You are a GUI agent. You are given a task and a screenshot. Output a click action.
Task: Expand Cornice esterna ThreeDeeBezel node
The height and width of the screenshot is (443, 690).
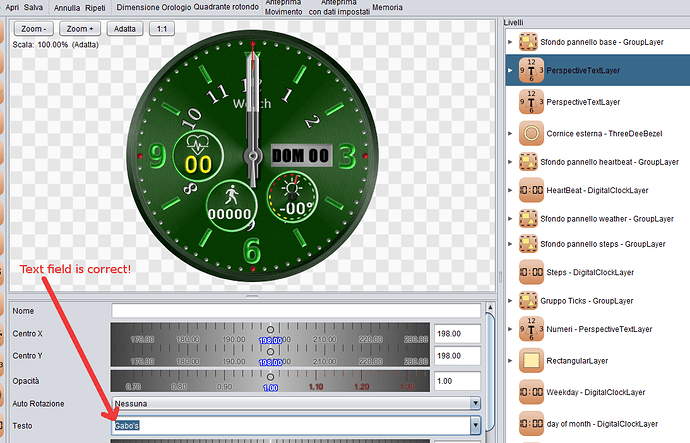tap(510, 133)
